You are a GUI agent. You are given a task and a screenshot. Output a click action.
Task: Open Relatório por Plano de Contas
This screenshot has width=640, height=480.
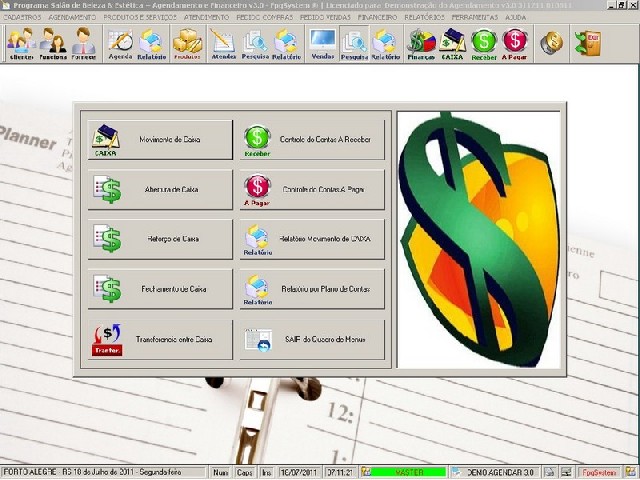point(312,289)
